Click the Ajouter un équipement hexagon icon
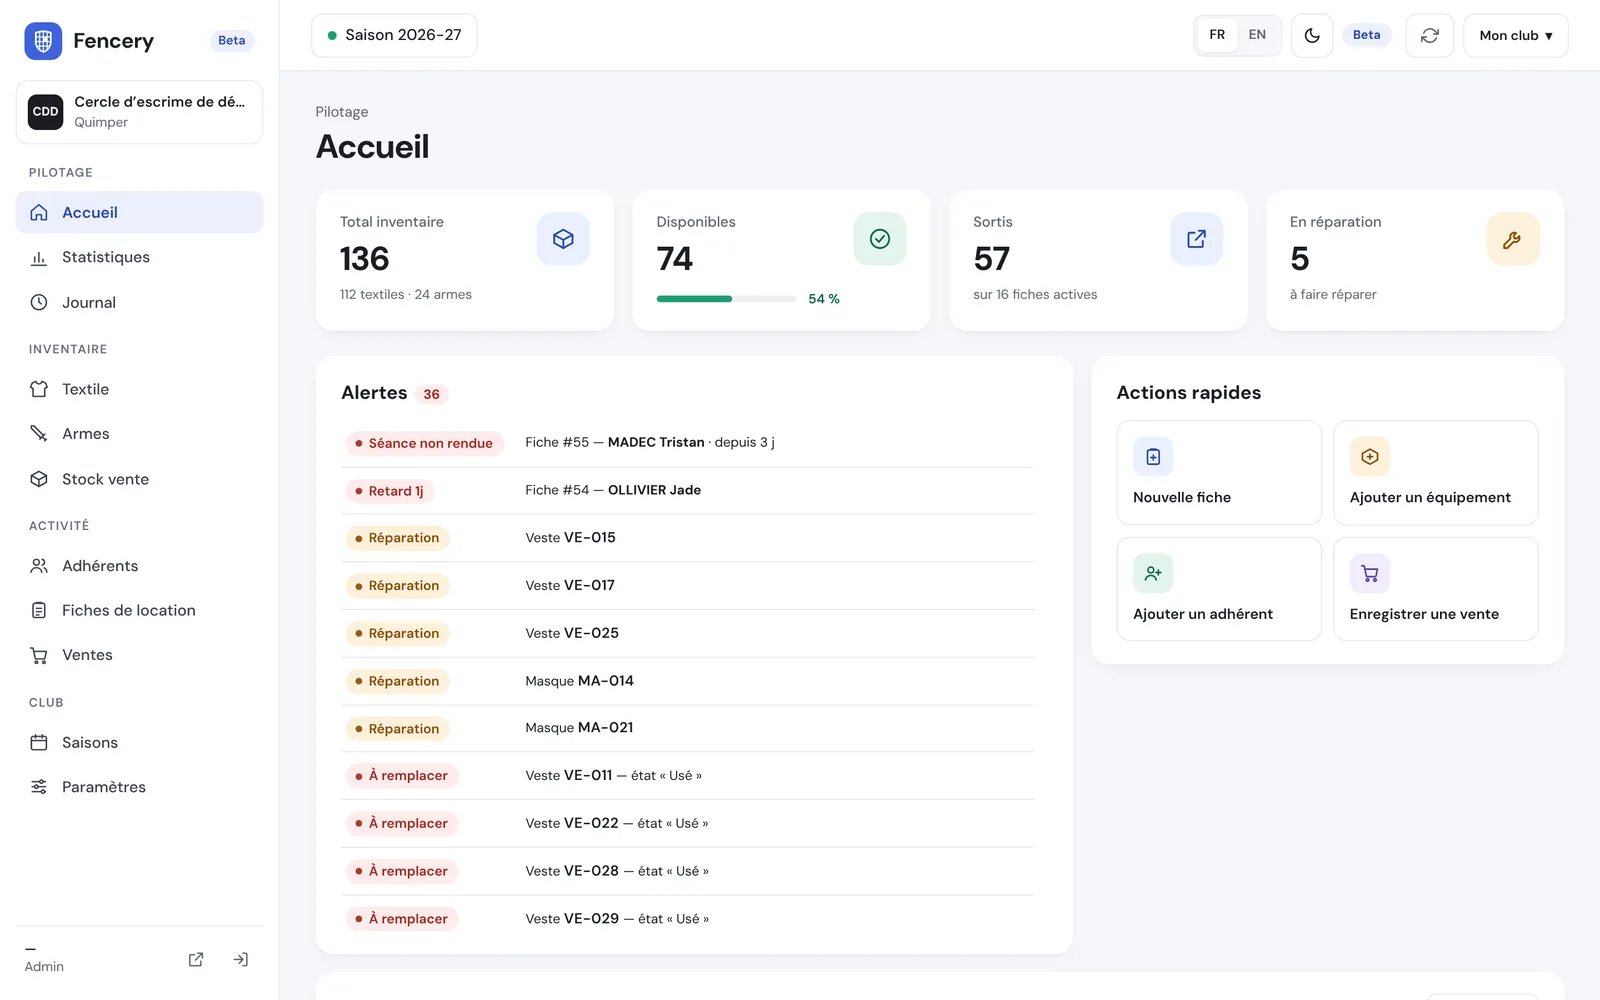This screenshot has height=1000, width=1600. point(1370,457)
